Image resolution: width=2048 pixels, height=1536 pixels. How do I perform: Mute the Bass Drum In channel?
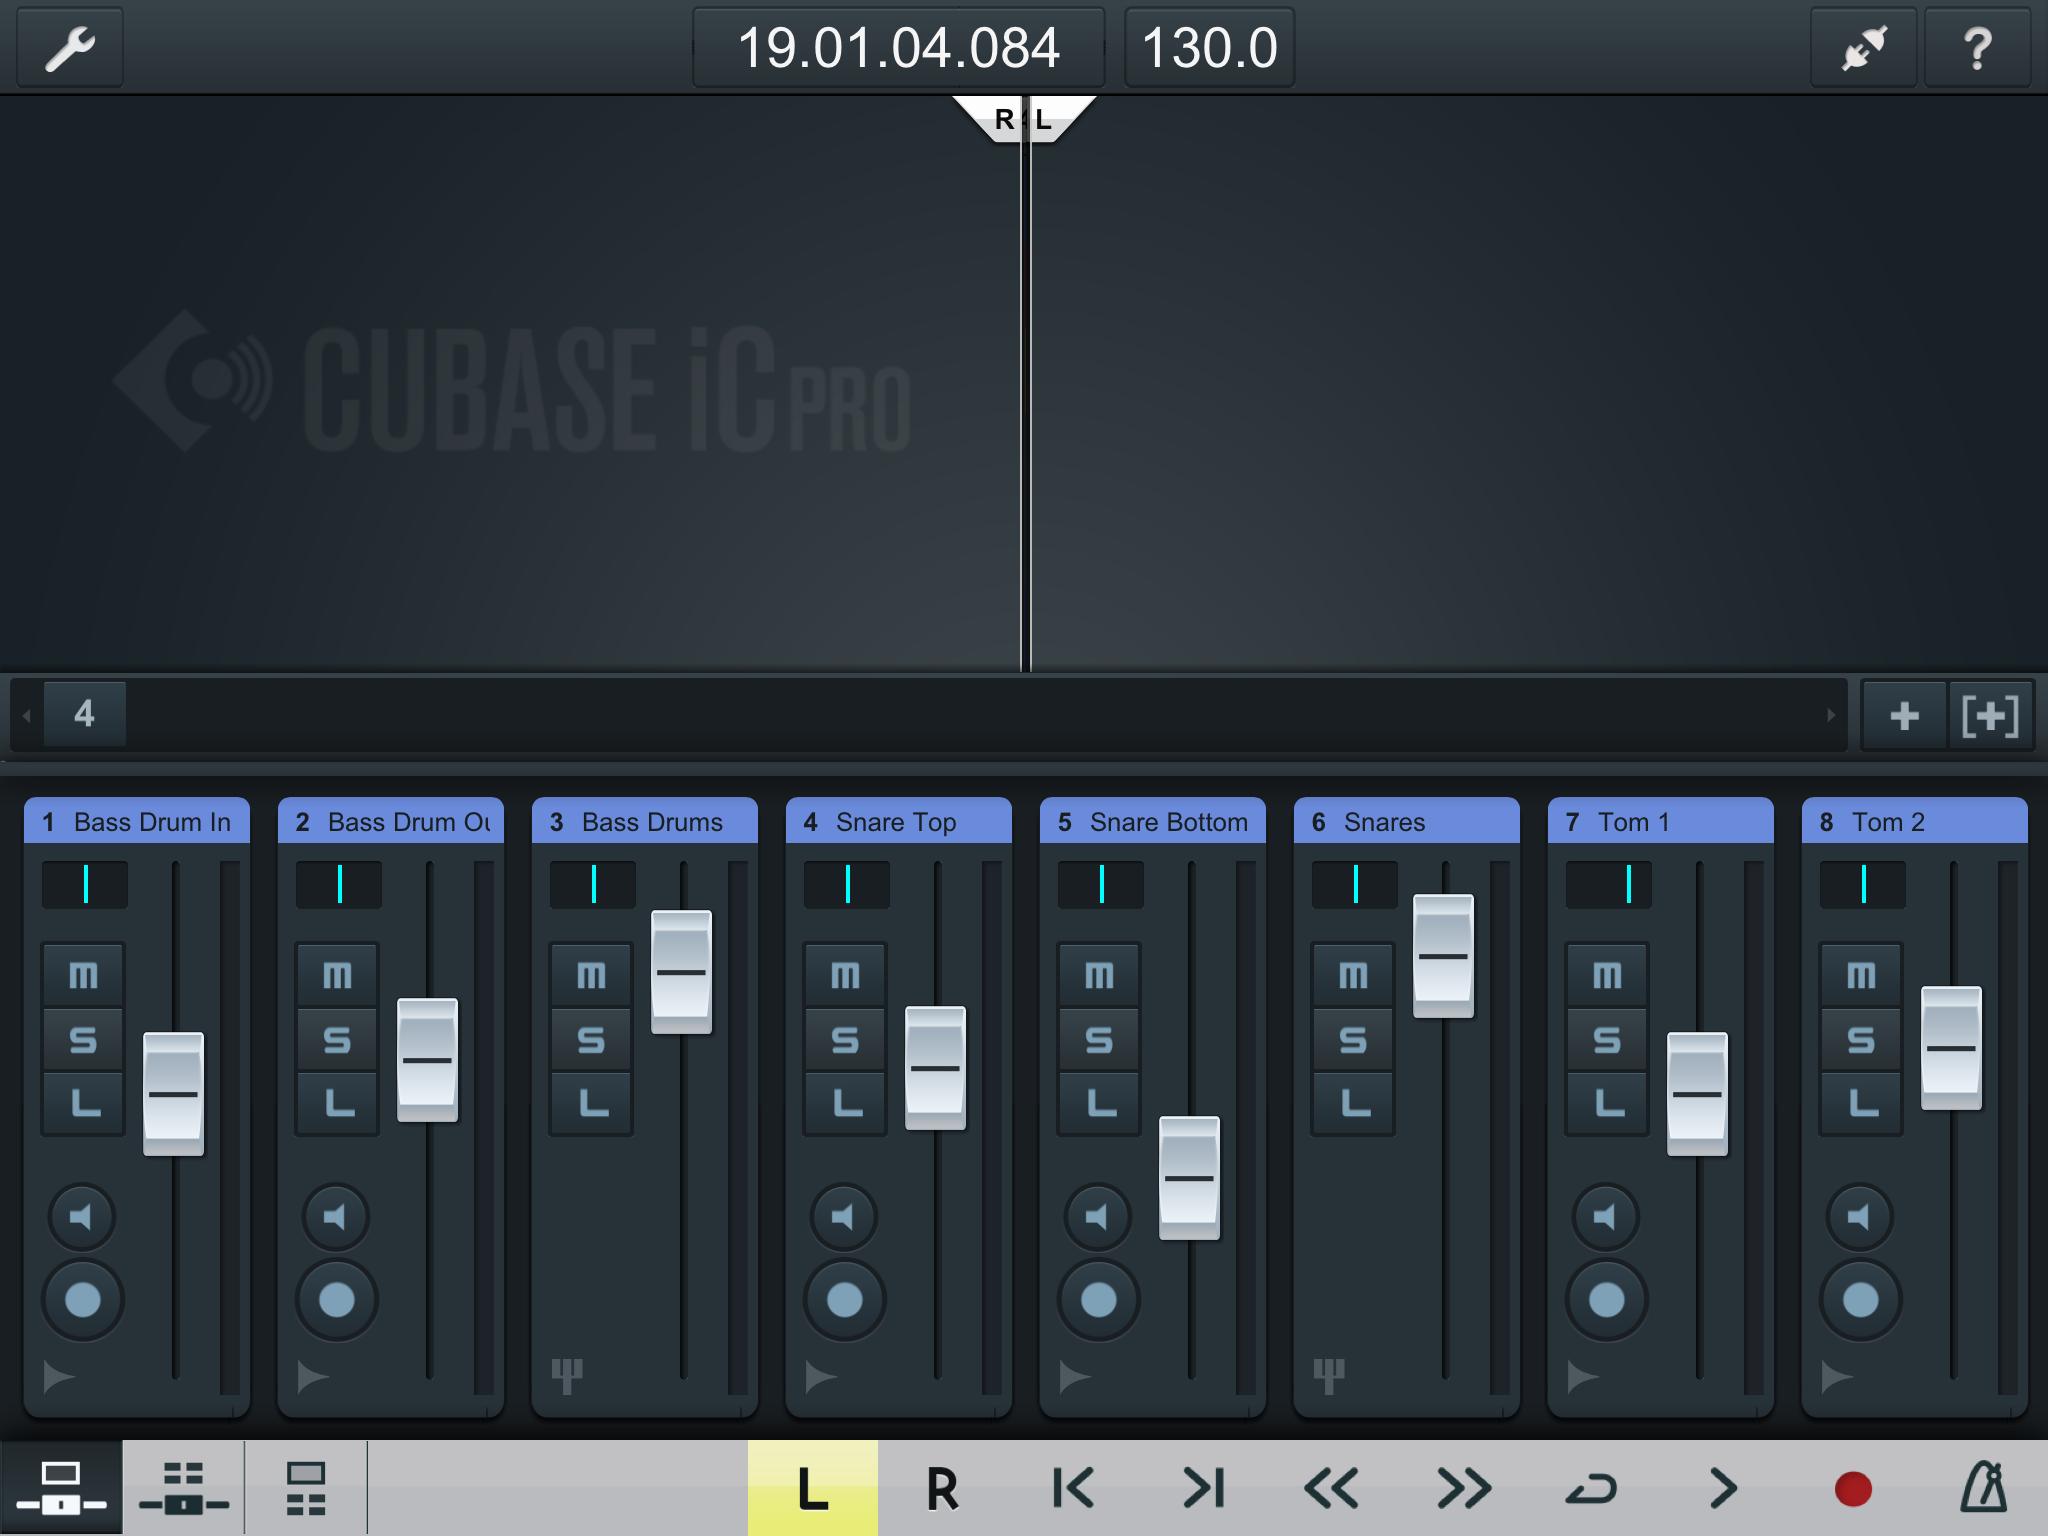[x=83, y=974]
